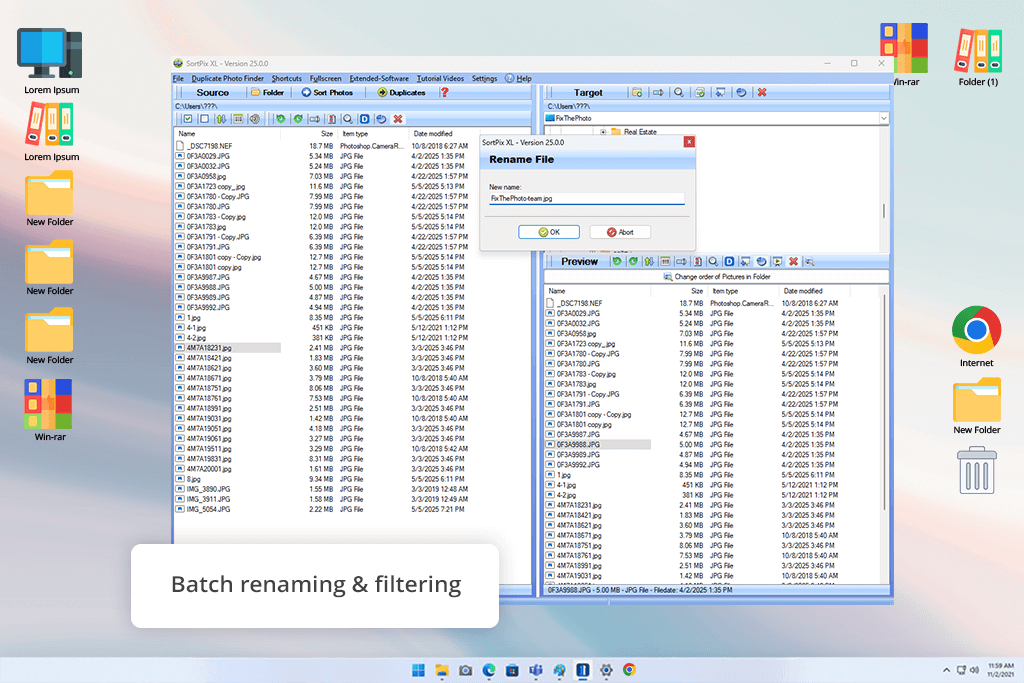The image size is (1024, 683).
Task: Open Microsoft Edge from the taskbar
Action: pos(489,670)
